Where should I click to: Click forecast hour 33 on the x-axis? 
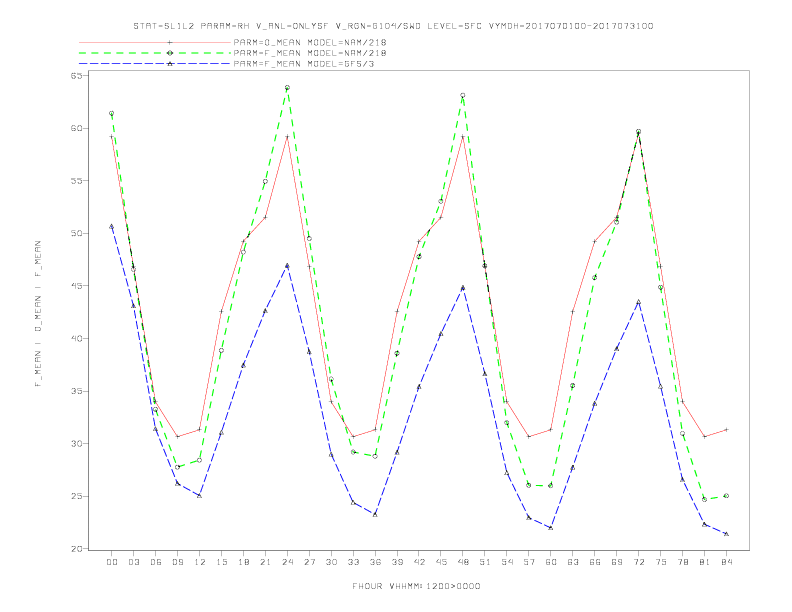click(x=353, y=562)
